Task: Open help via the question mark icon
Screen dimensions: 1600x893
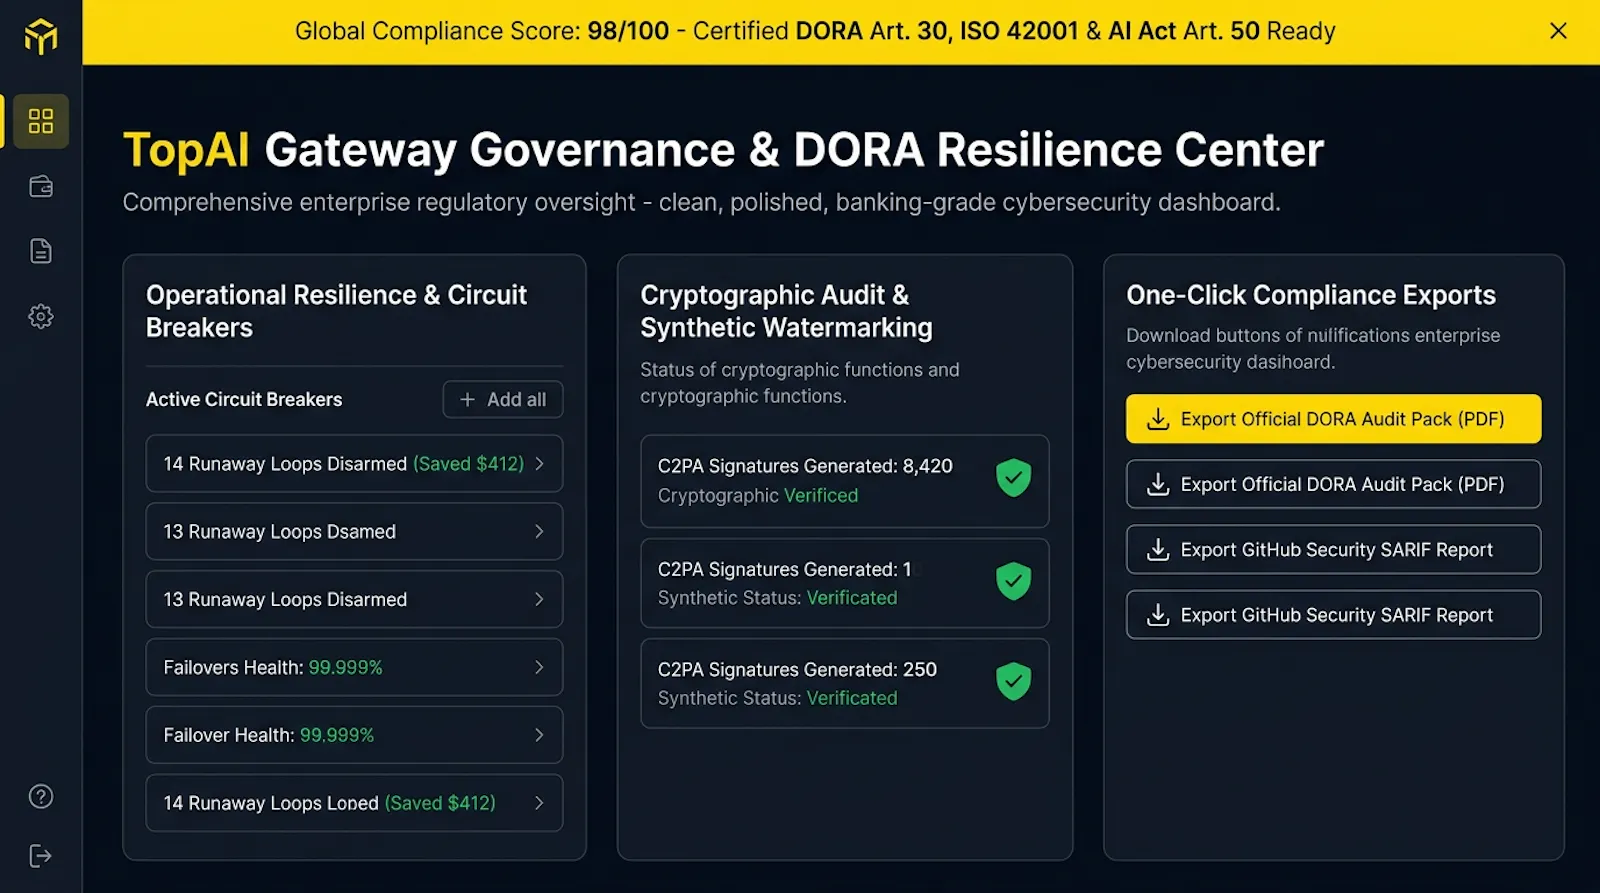Action: [41, 796]
